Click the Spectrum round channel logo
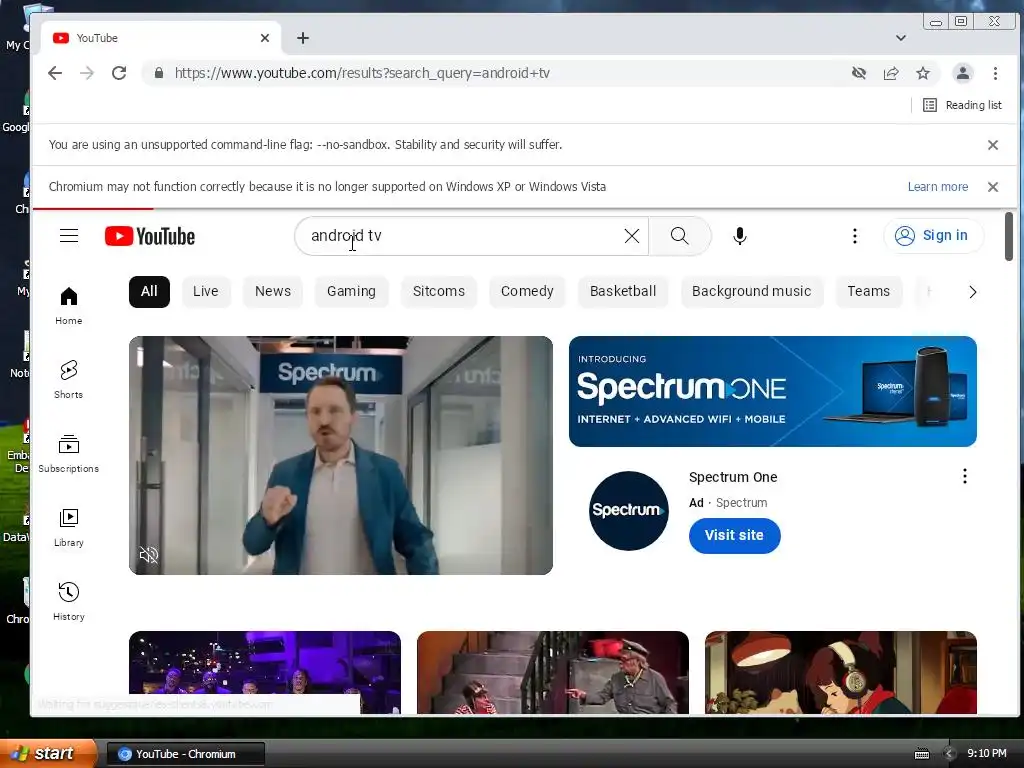The image size is (1024, 768). [628, 510]
